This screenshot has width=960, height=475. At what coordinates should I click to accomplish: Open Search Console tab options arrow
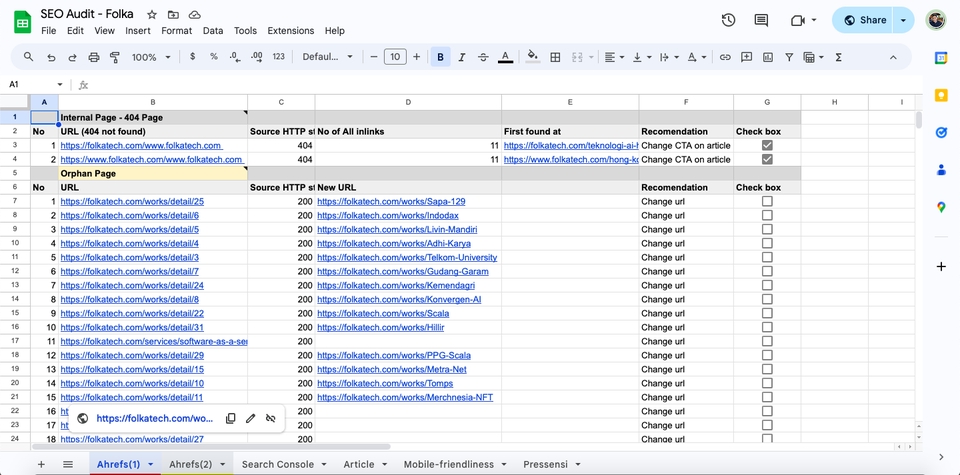point(324,465)
